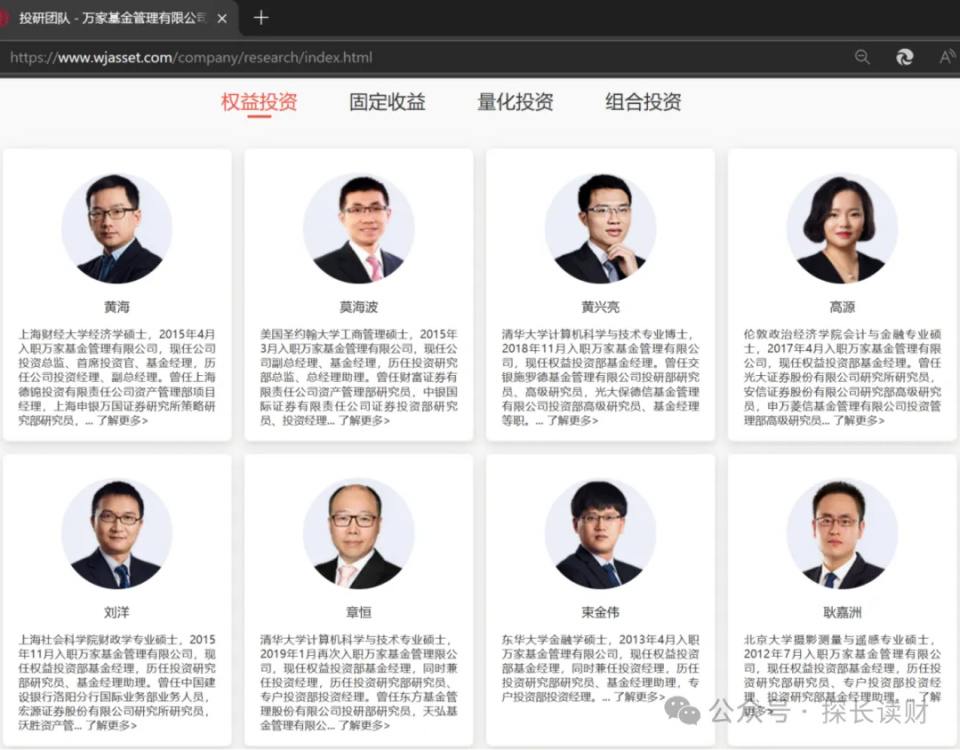Click 束金伟's portrait photo
The height and width of the screenshot is (750, 960).
click(x=600, y=534)
